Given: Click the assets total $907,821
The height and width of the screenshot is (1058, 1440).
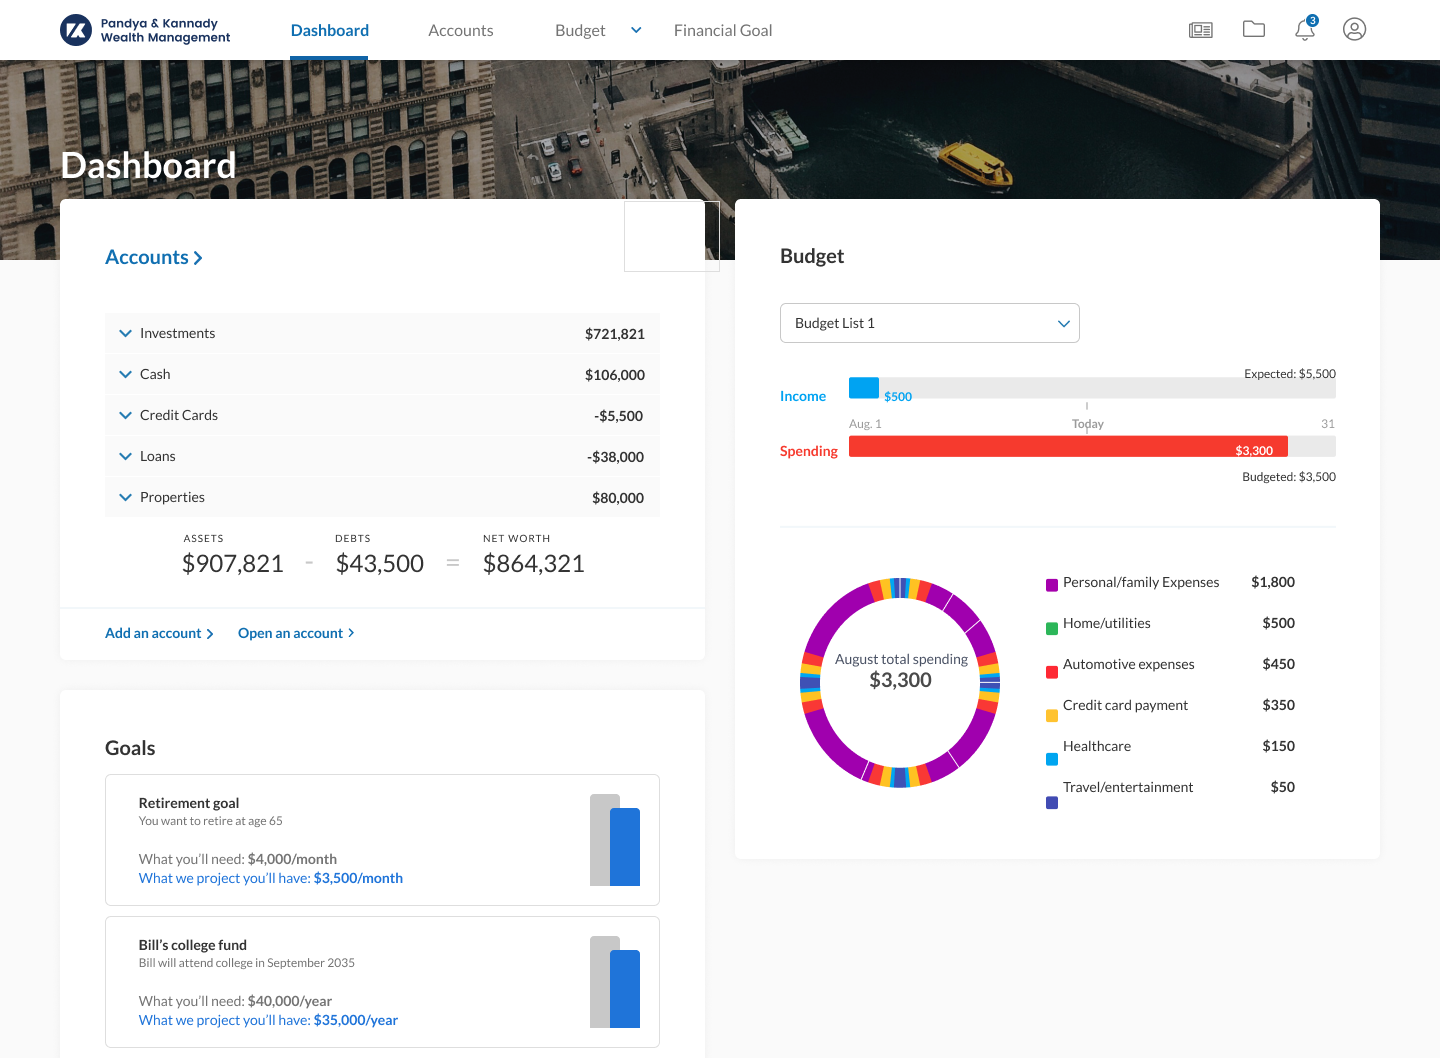Looking at the screenshot, I should click(x=233, y=564).
